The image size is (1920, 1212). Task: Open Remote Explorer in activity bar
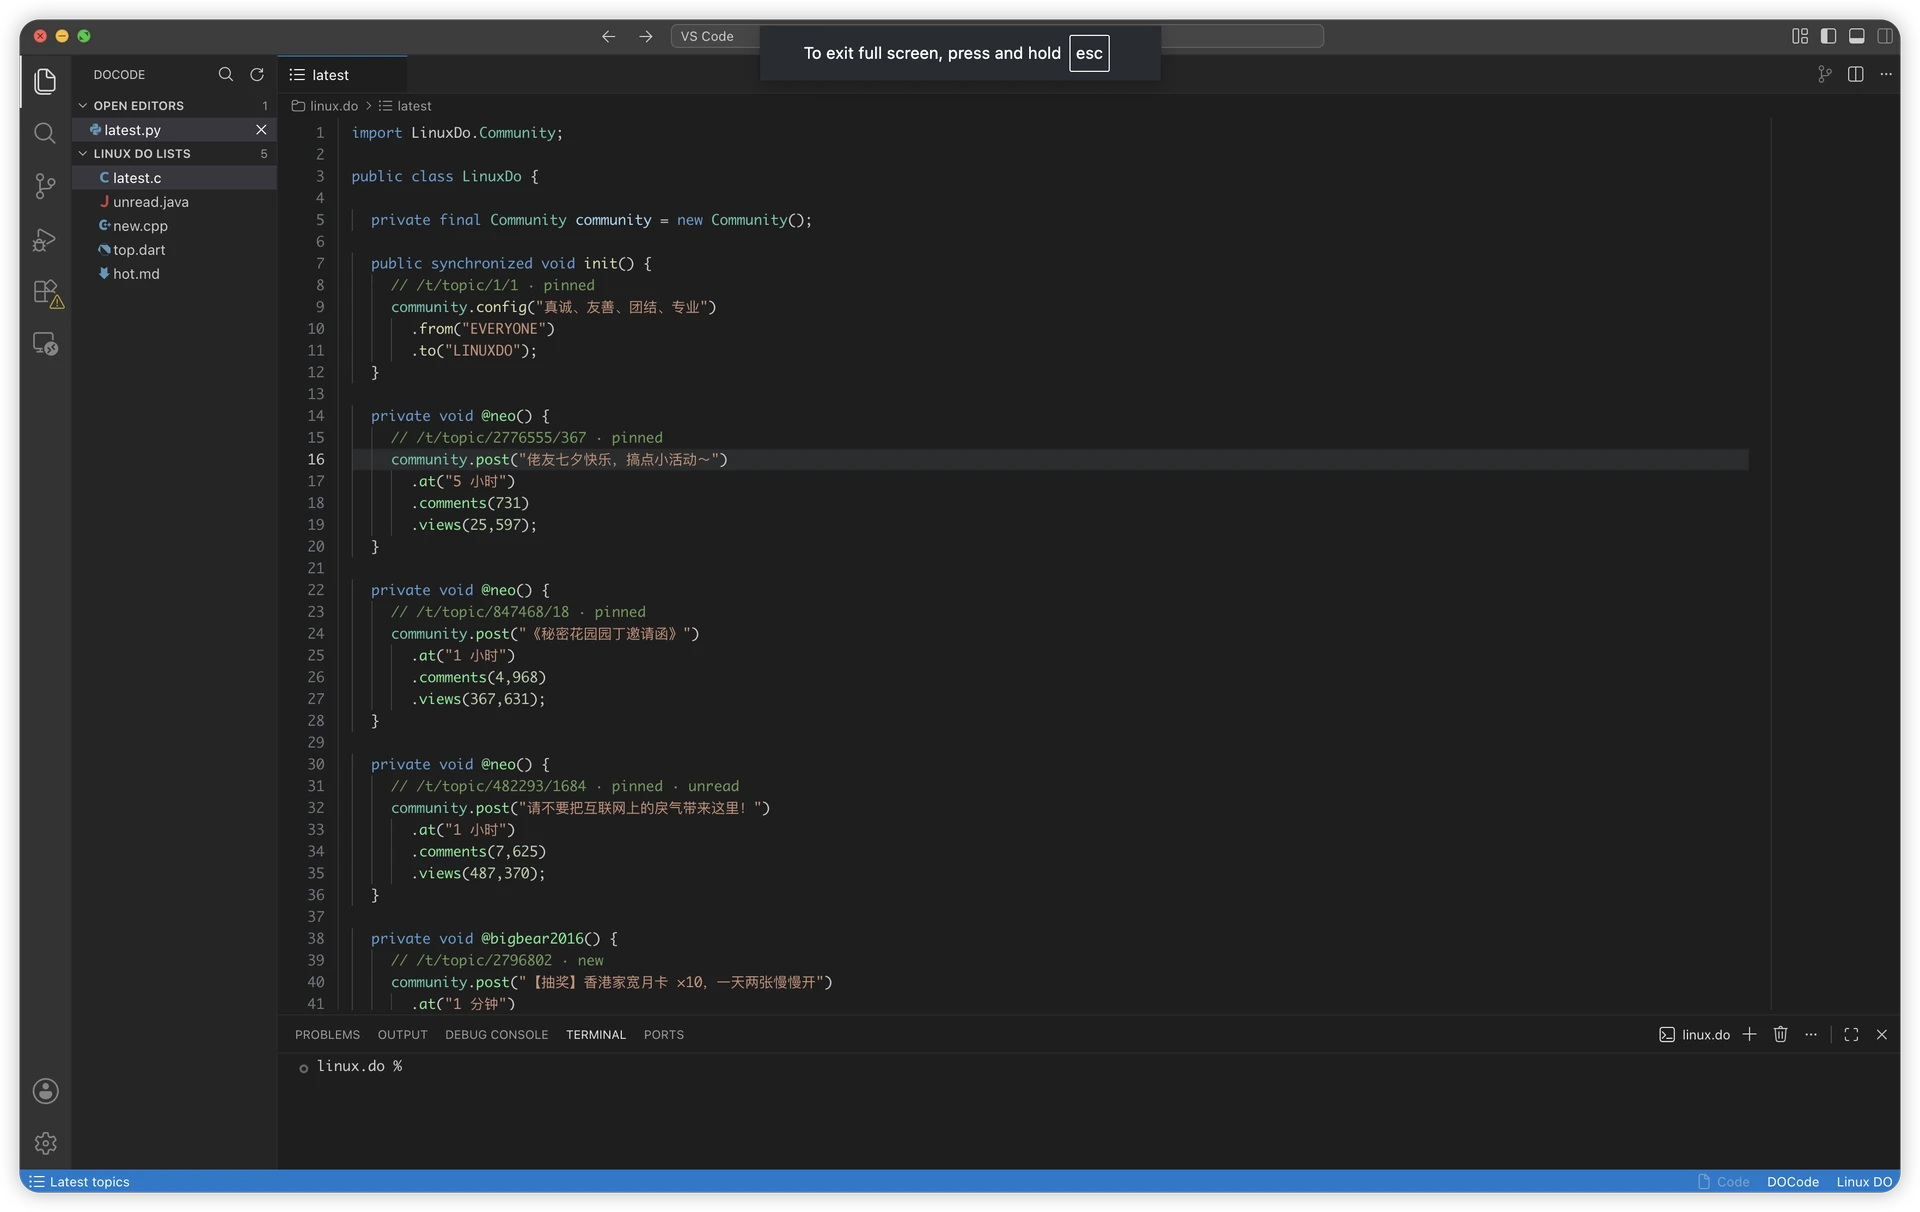pyautogui.click(x=45, y=344)
